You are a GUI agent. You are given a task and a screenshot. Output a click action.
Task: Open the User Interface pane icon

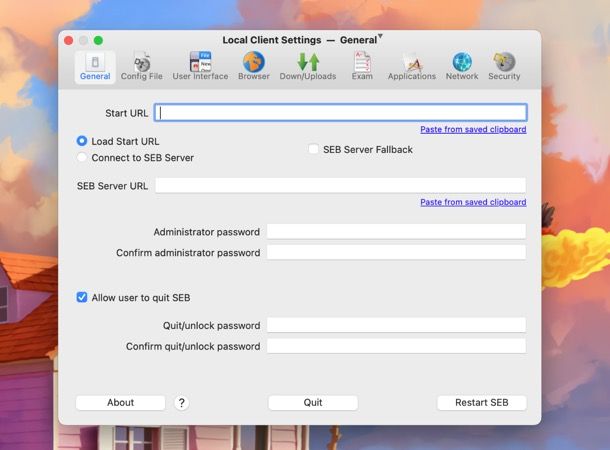[200, 67]
